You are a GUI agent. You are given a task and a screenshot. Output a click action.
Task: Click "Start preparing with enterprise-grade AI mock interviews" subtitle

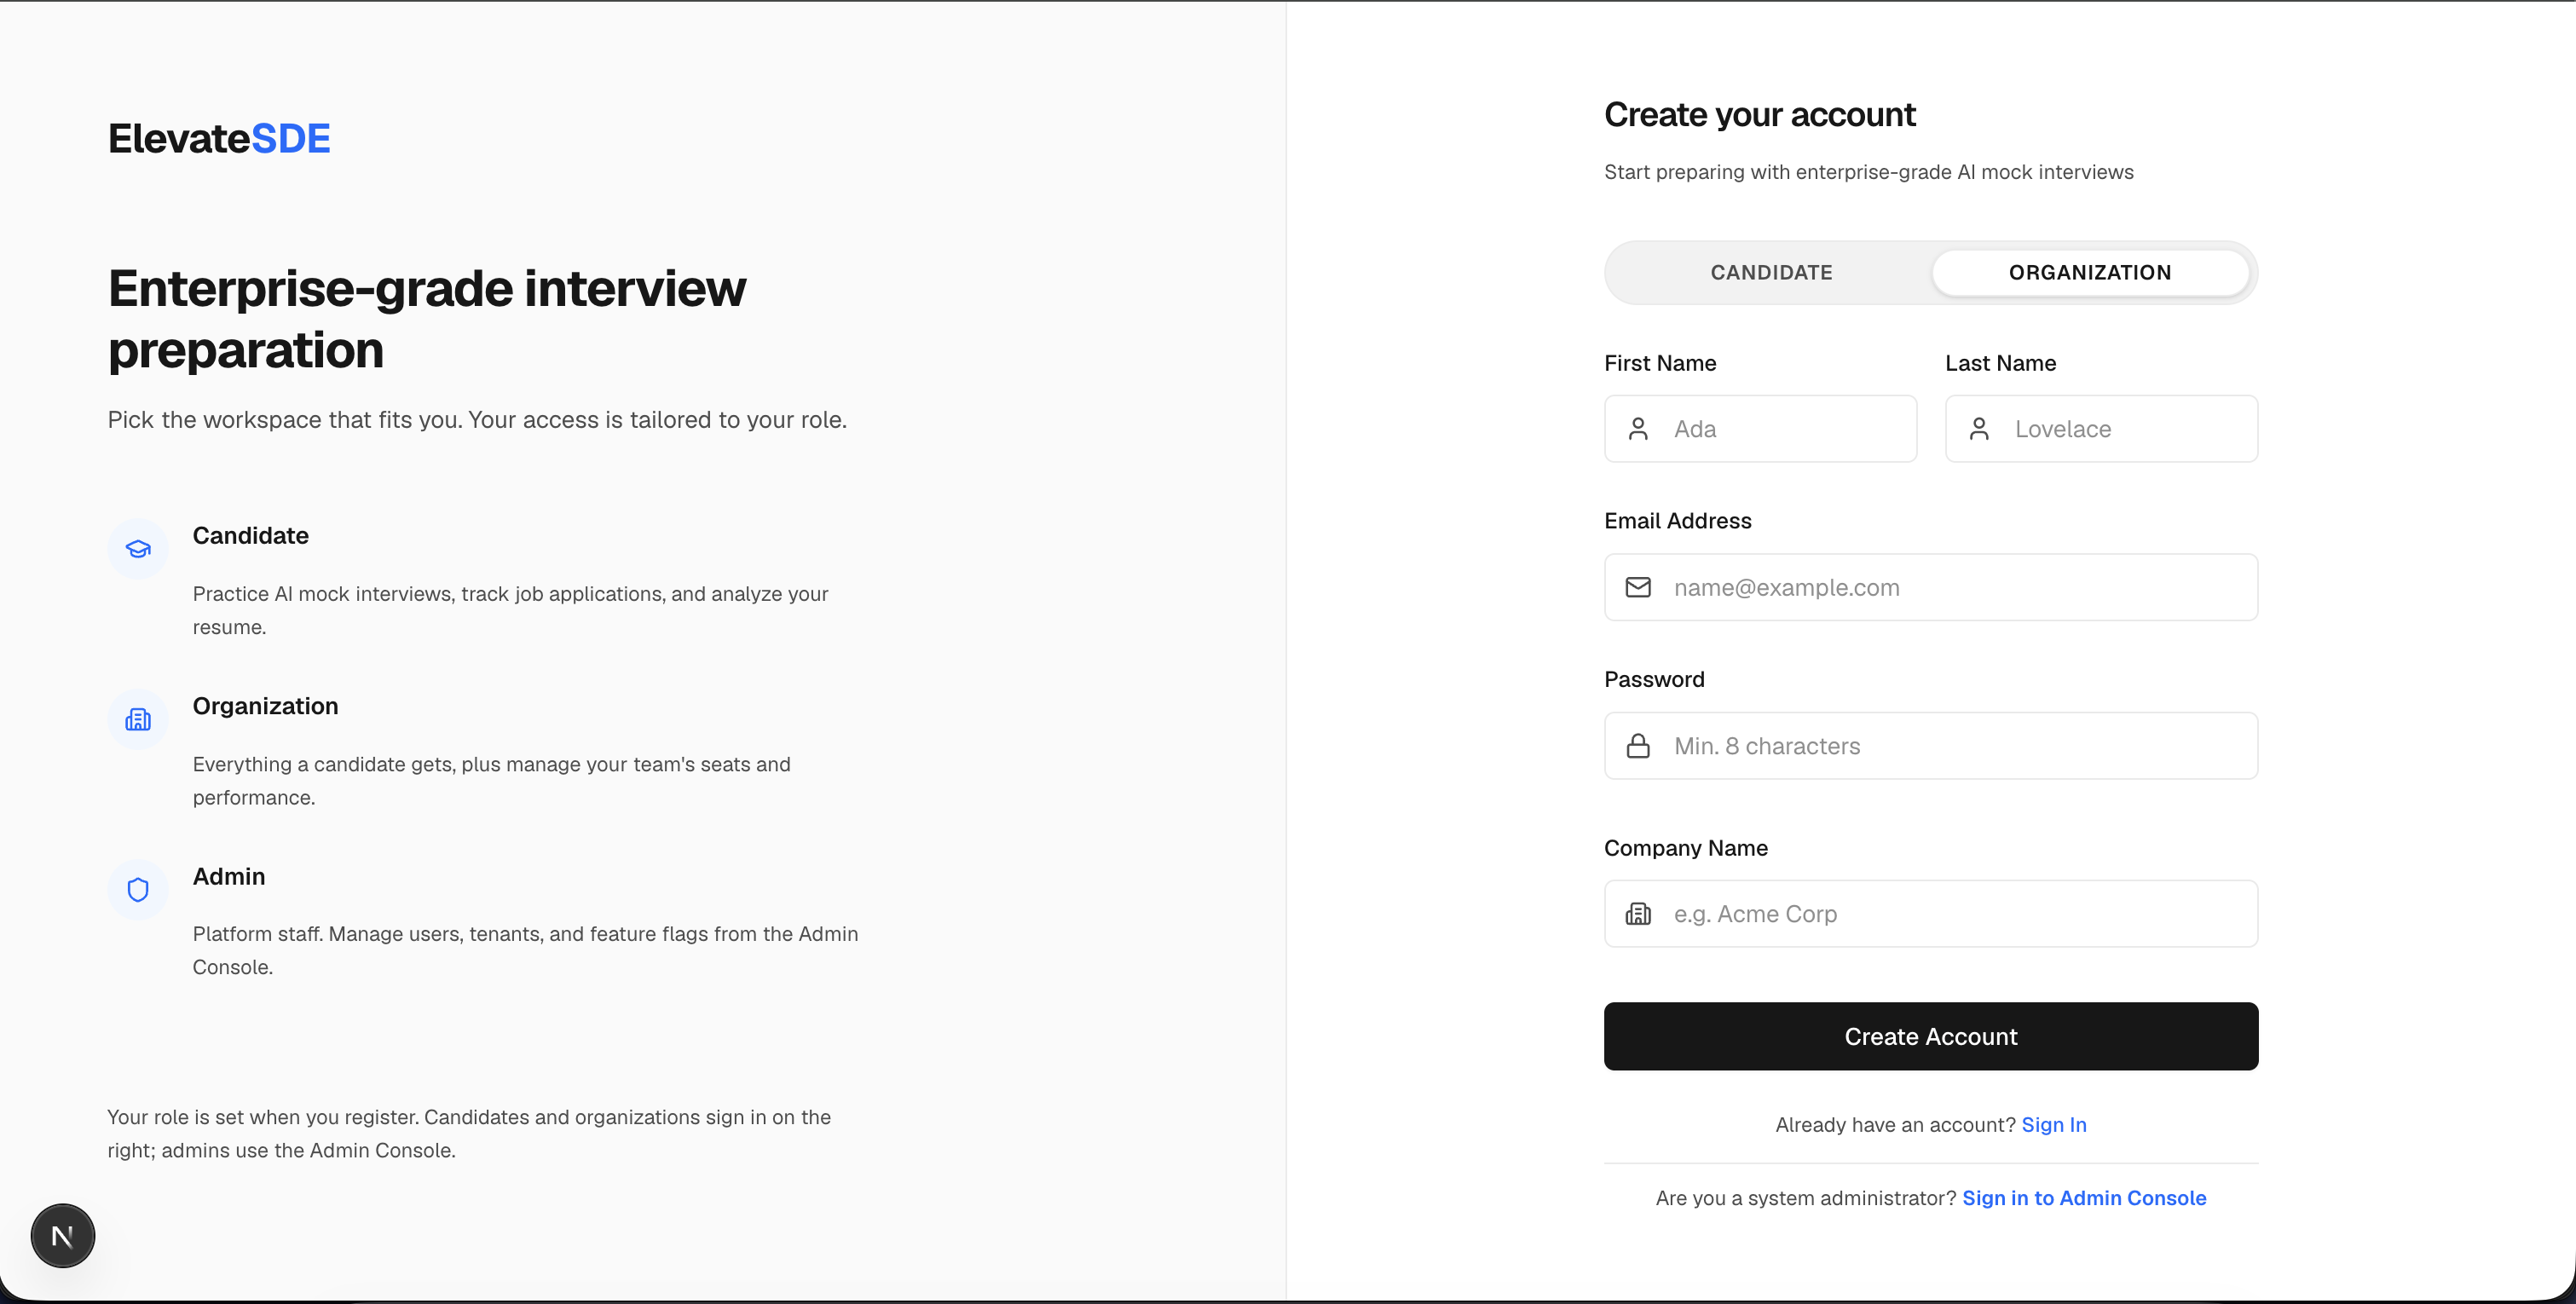coord(1868,172)
